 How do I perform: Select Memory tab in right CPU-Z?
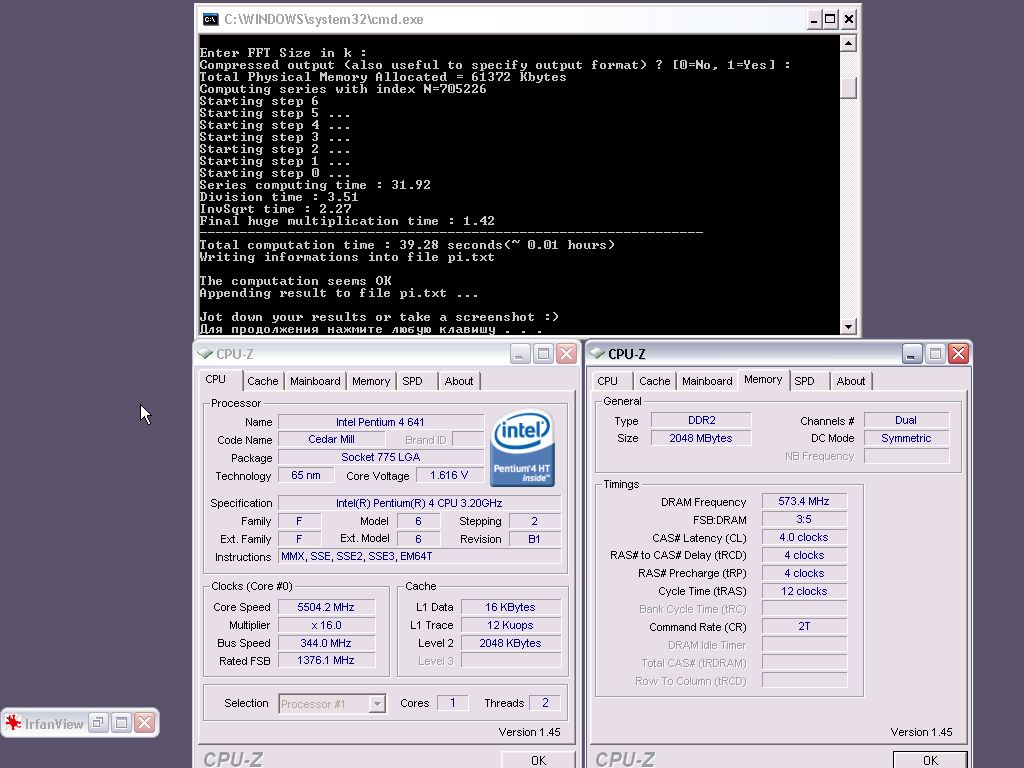[763, 379]
